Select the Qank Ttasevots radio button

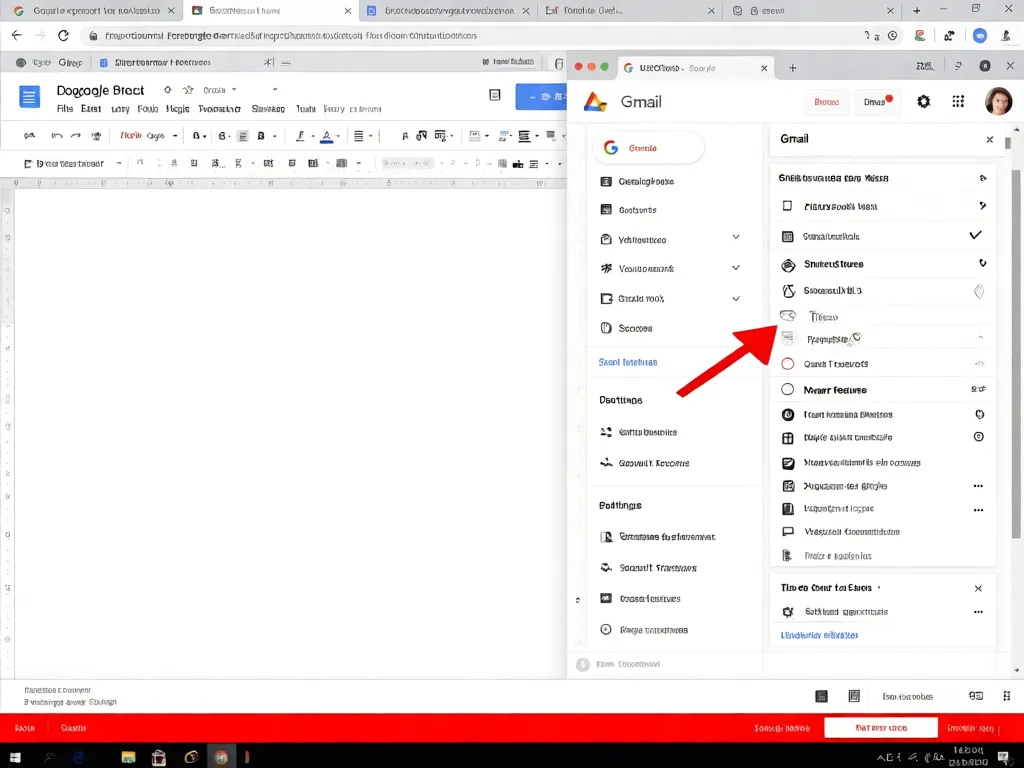pos(788,364)
